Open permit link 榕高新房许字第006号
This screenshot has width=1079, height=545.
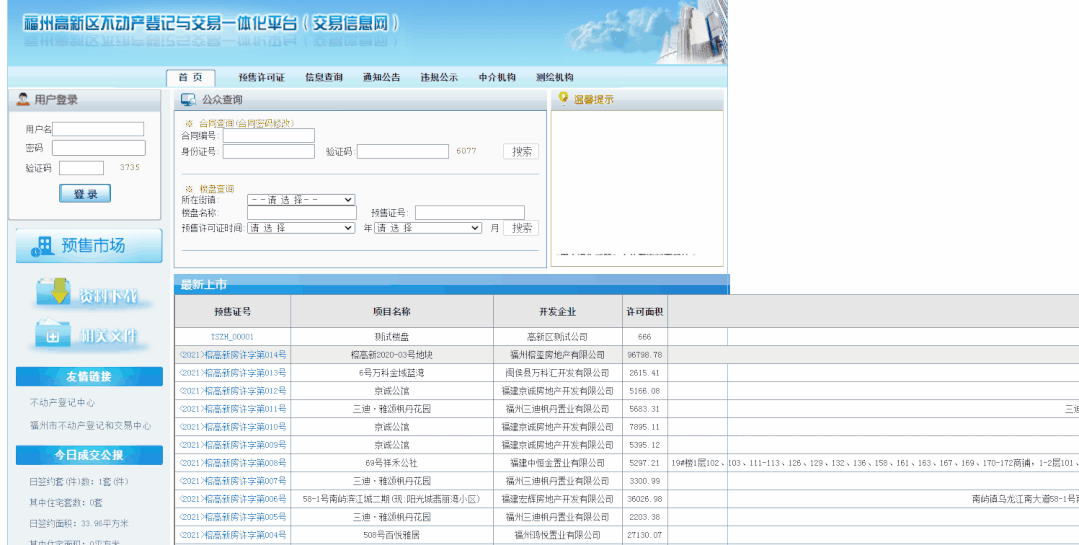233,499
